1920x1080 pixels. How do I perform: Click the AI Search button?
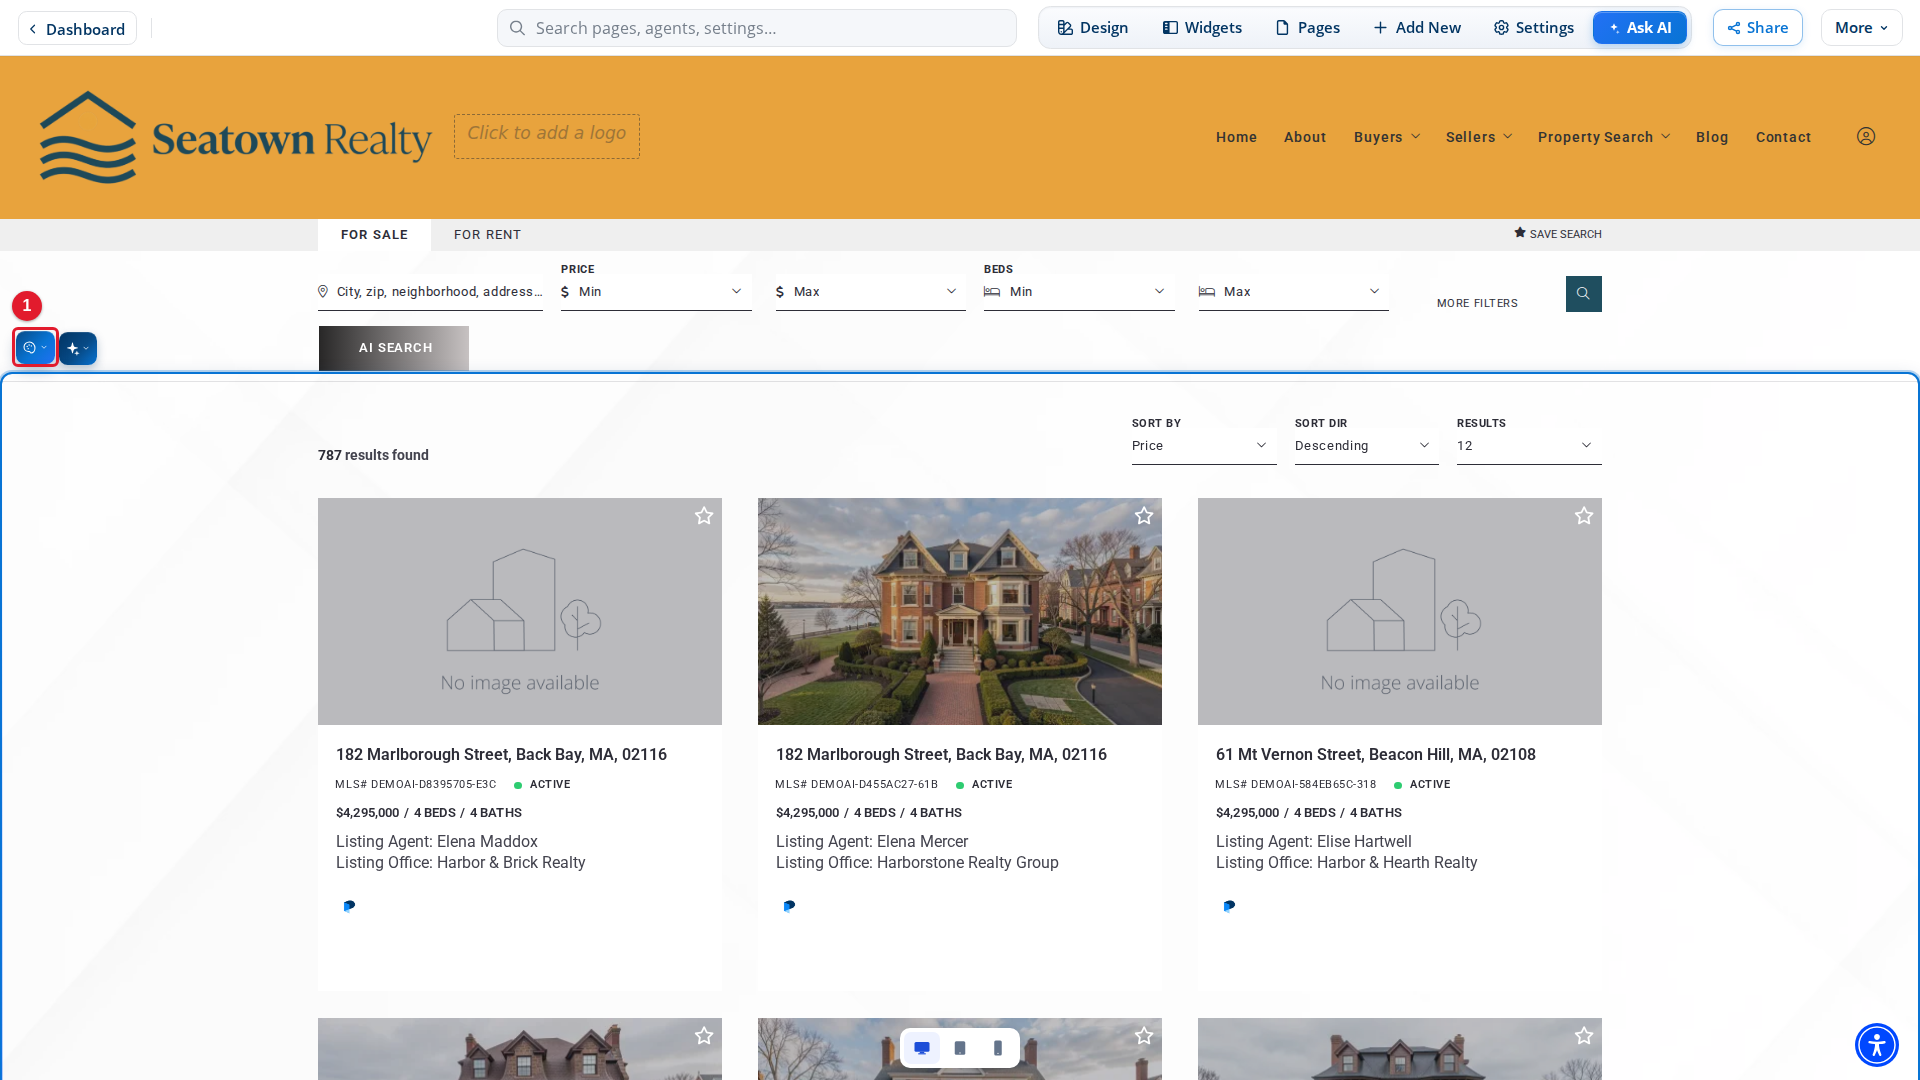click(394, 348)
